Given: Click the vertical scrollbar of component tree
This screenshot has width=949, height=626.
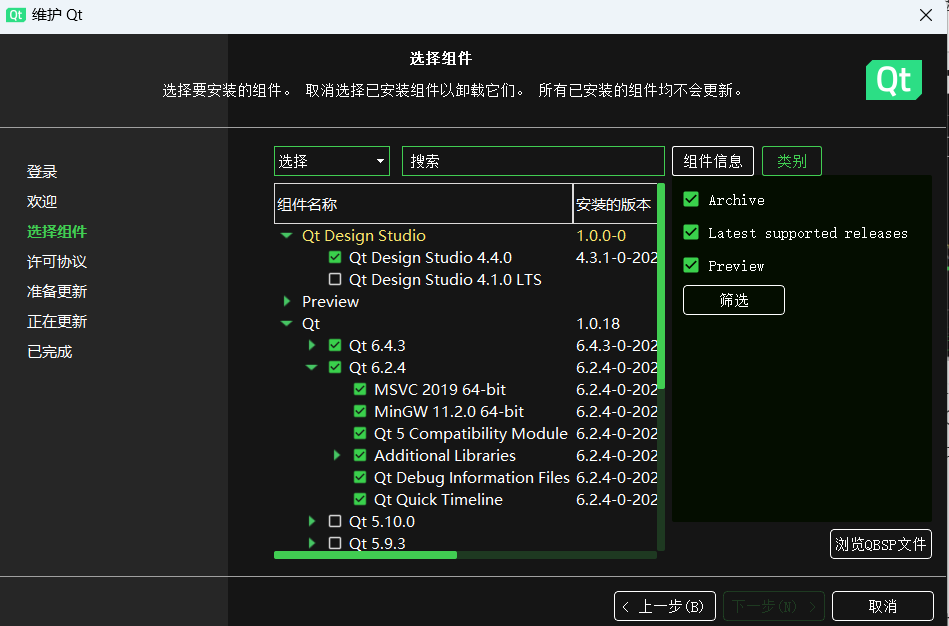Looking at the screenshot, I should point(661,367).
